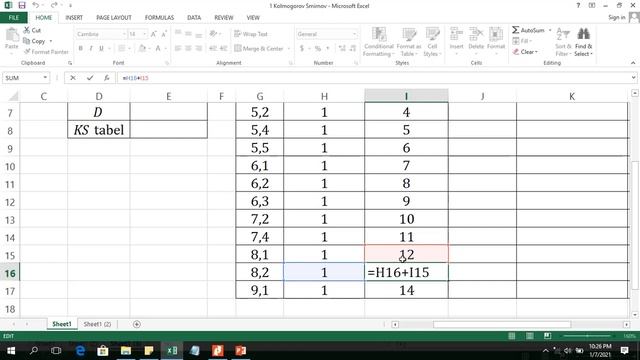The width and height of the screenshot is (640, 360).
Task: Toggle Underline formatting
Action: click(101, 48)
